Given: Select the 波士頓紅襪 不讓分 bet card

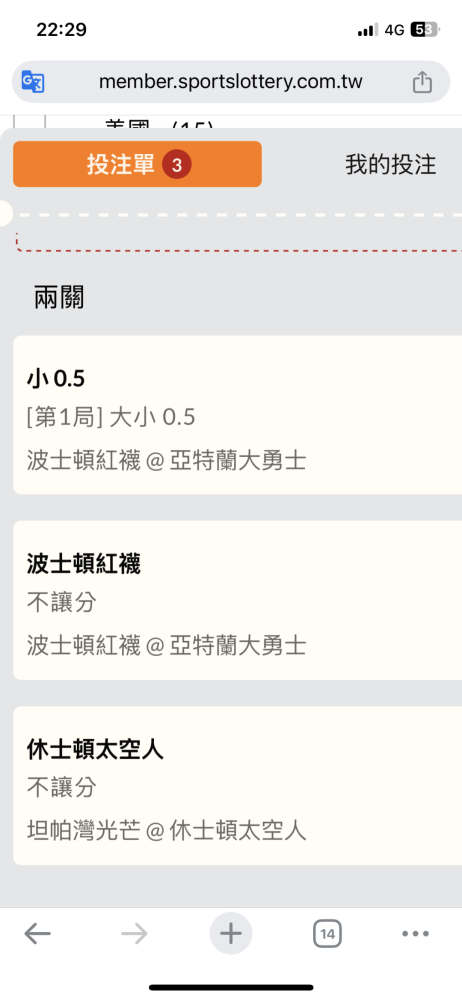Looking at the screenshot, I should point(237,600).
